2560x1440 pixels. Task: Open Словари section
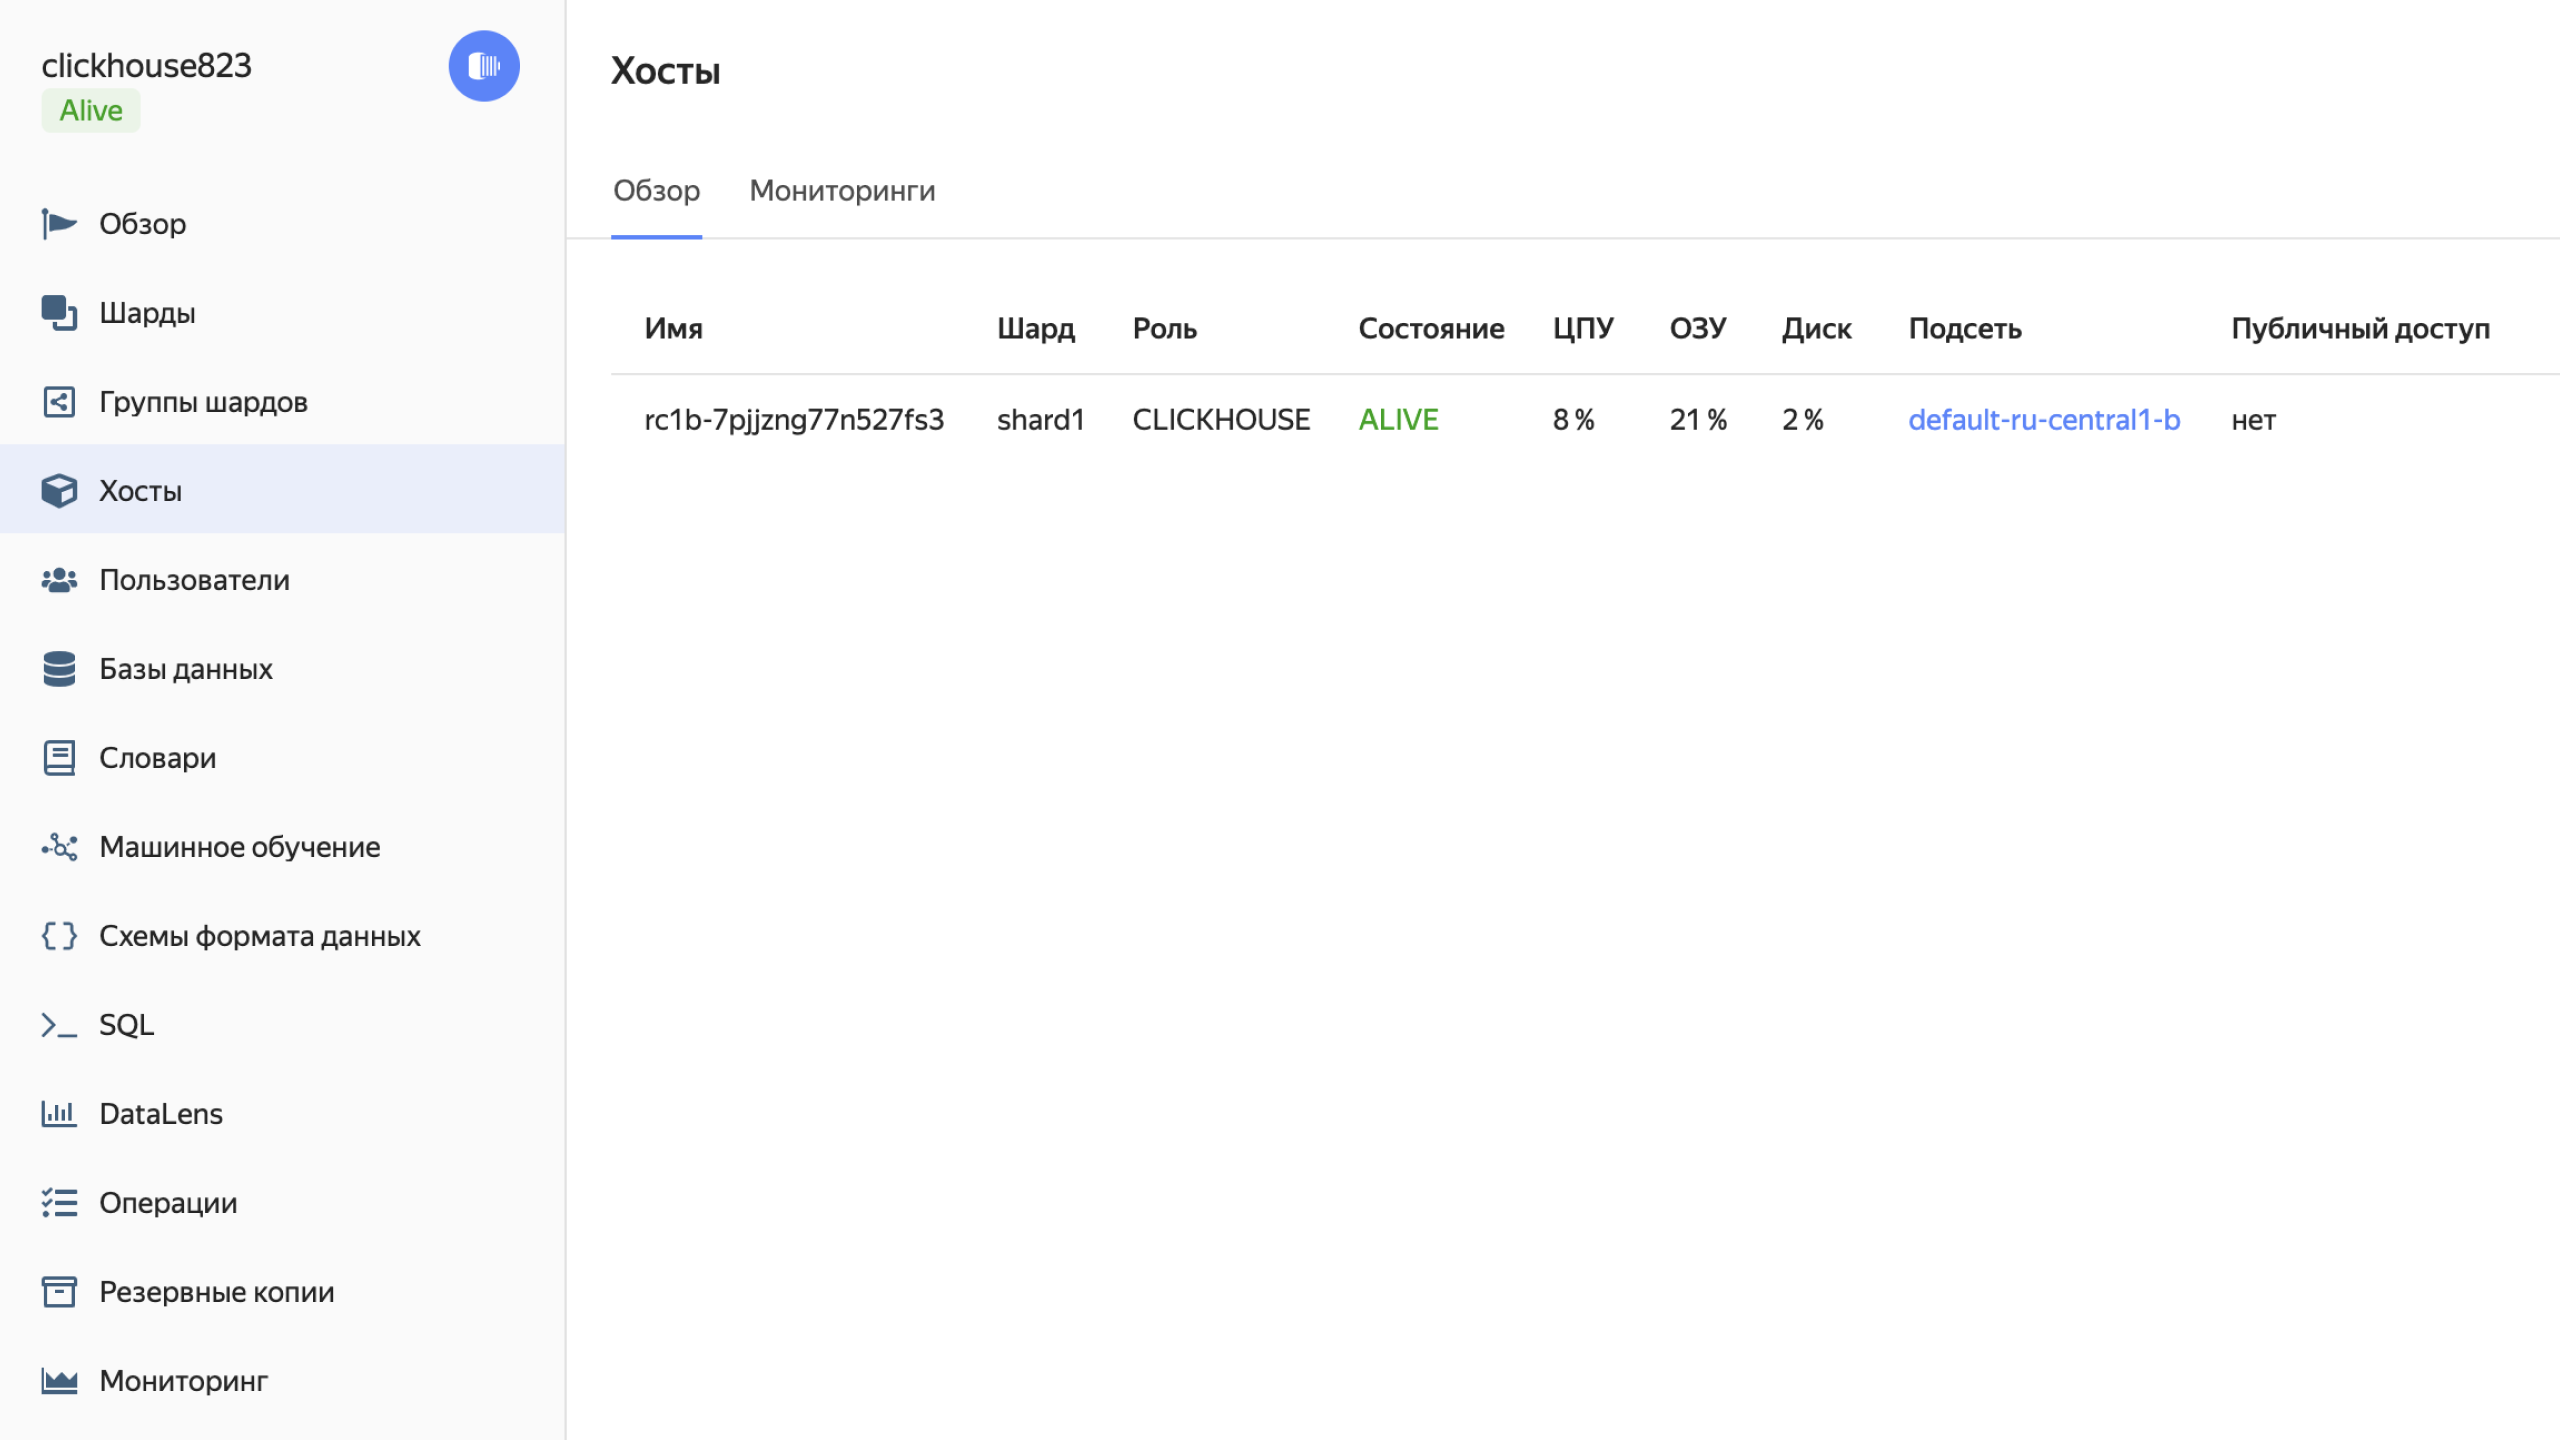(282, 758)
